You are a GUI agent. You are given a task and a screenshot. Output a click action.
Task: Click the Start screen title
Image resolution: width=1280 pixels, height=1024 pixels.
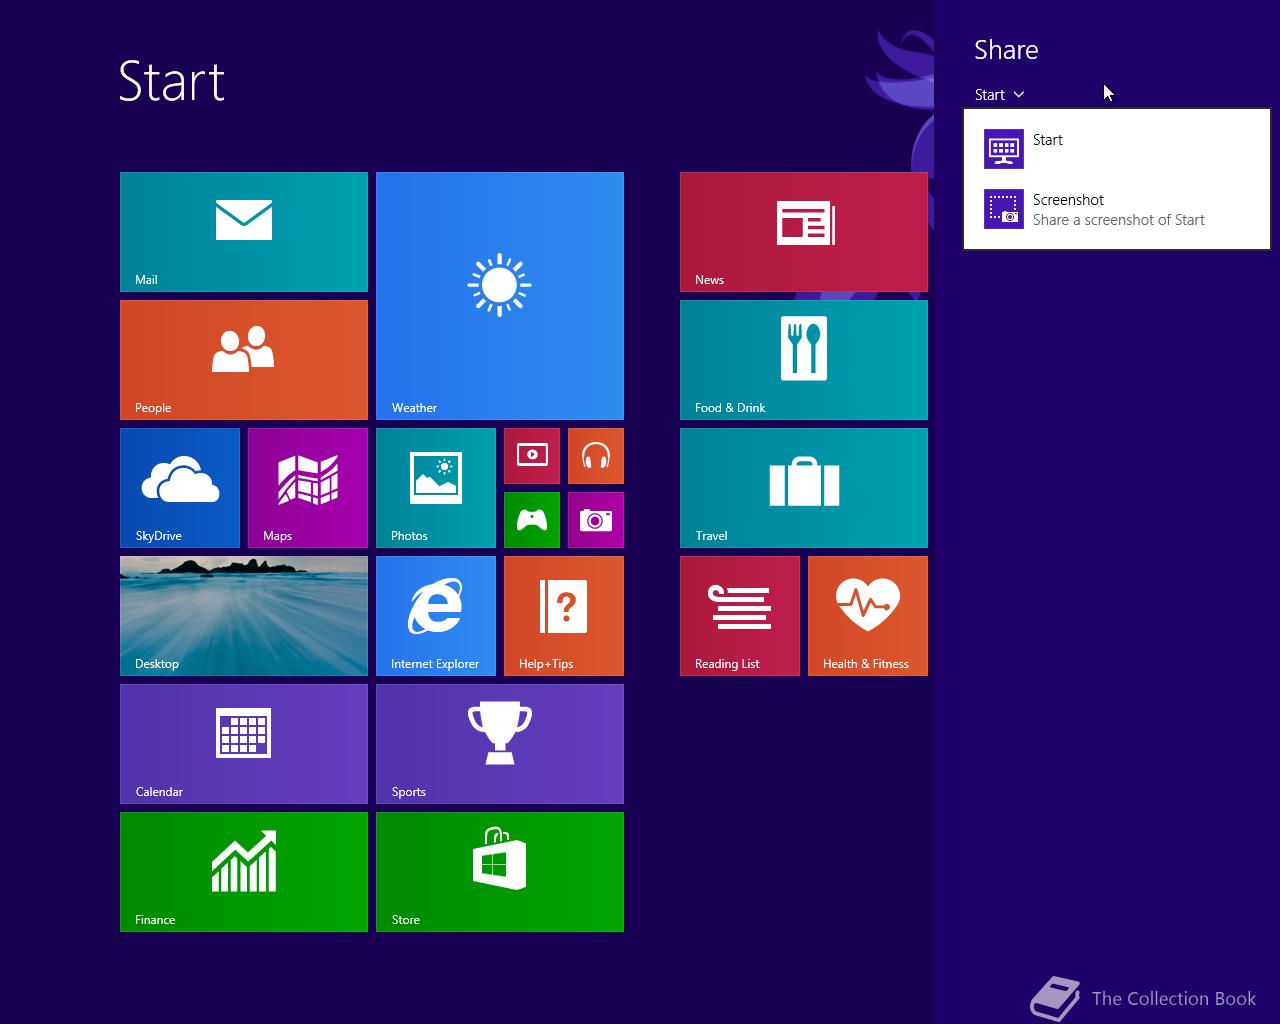pos(172,81)
